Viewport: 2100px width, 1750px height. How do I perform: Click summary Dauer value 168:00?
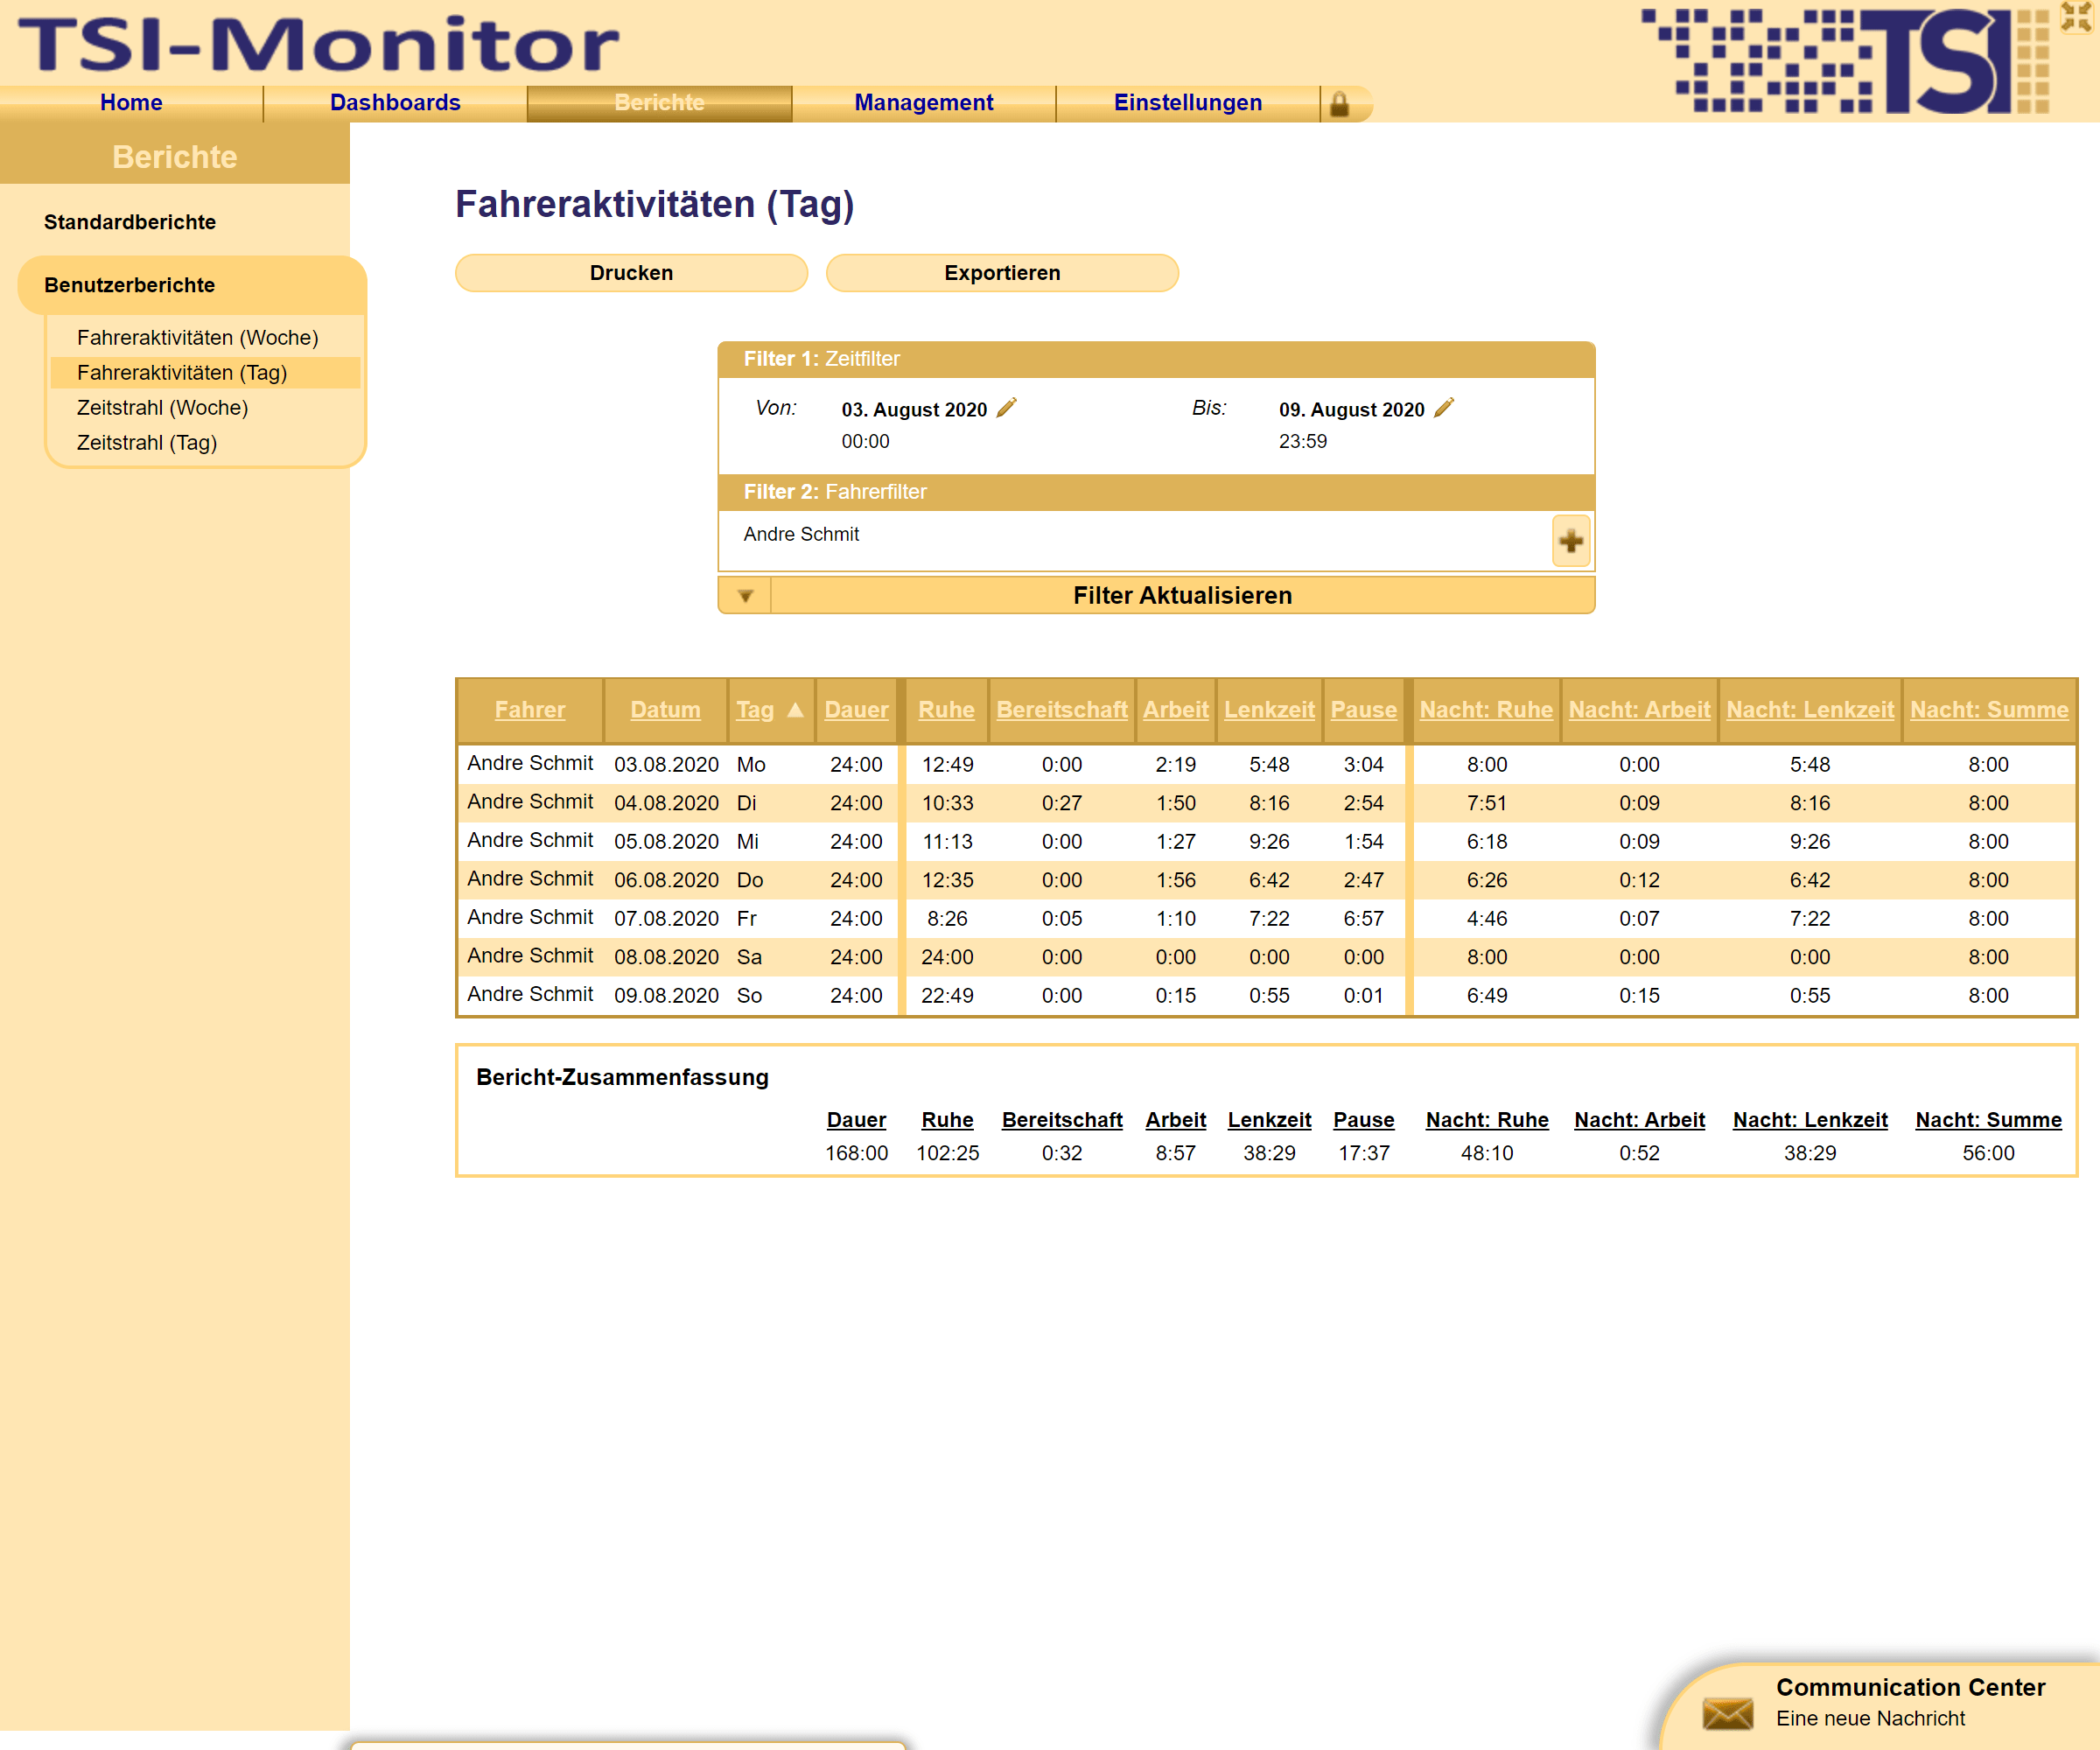[x=856, y=1153]
